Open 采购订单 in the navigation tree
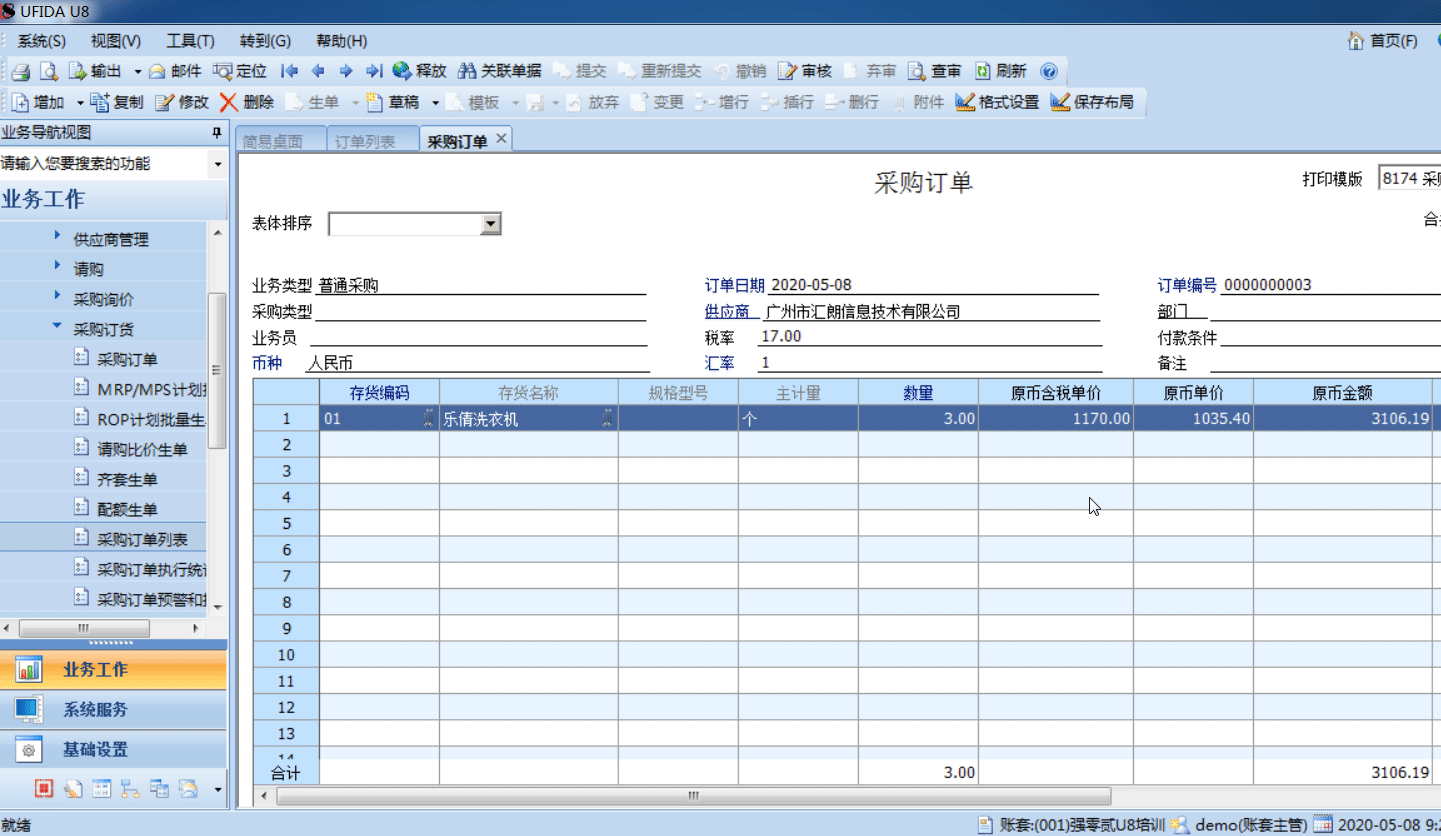 127,359
